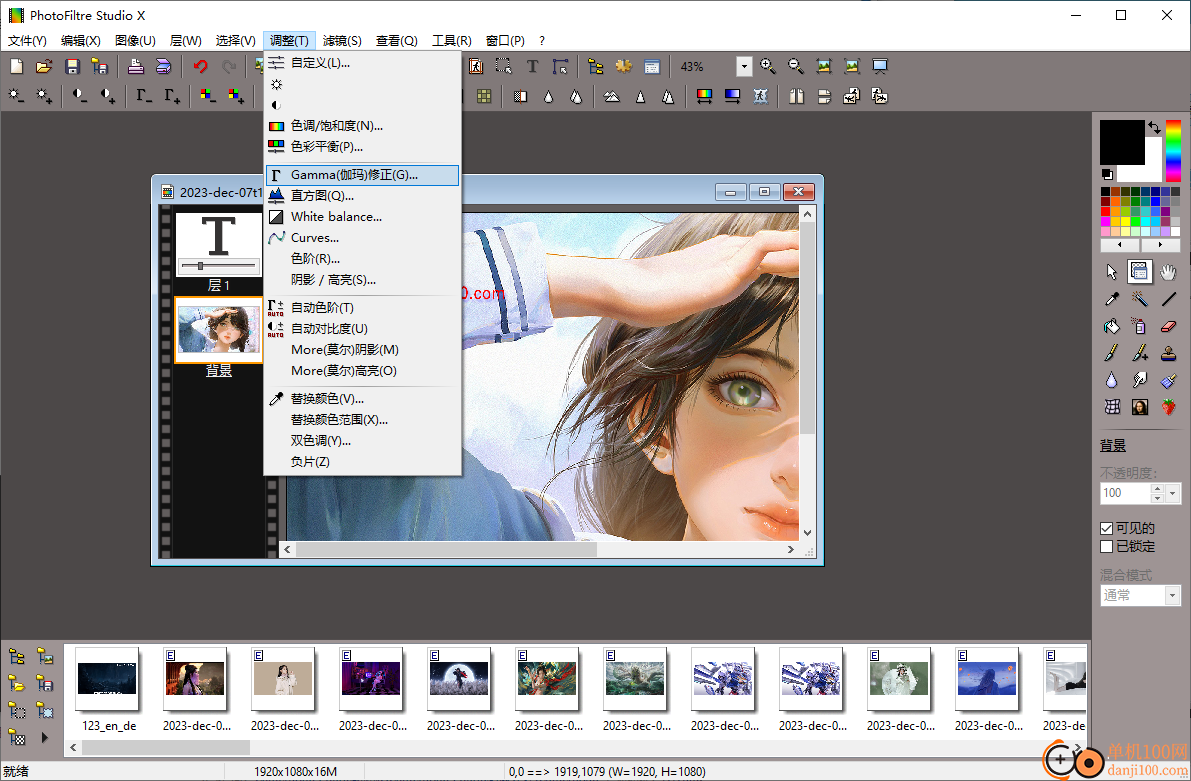Select the 背景 layer thumbnail
Screen dimensions: 1191x781
coord(219,330)
